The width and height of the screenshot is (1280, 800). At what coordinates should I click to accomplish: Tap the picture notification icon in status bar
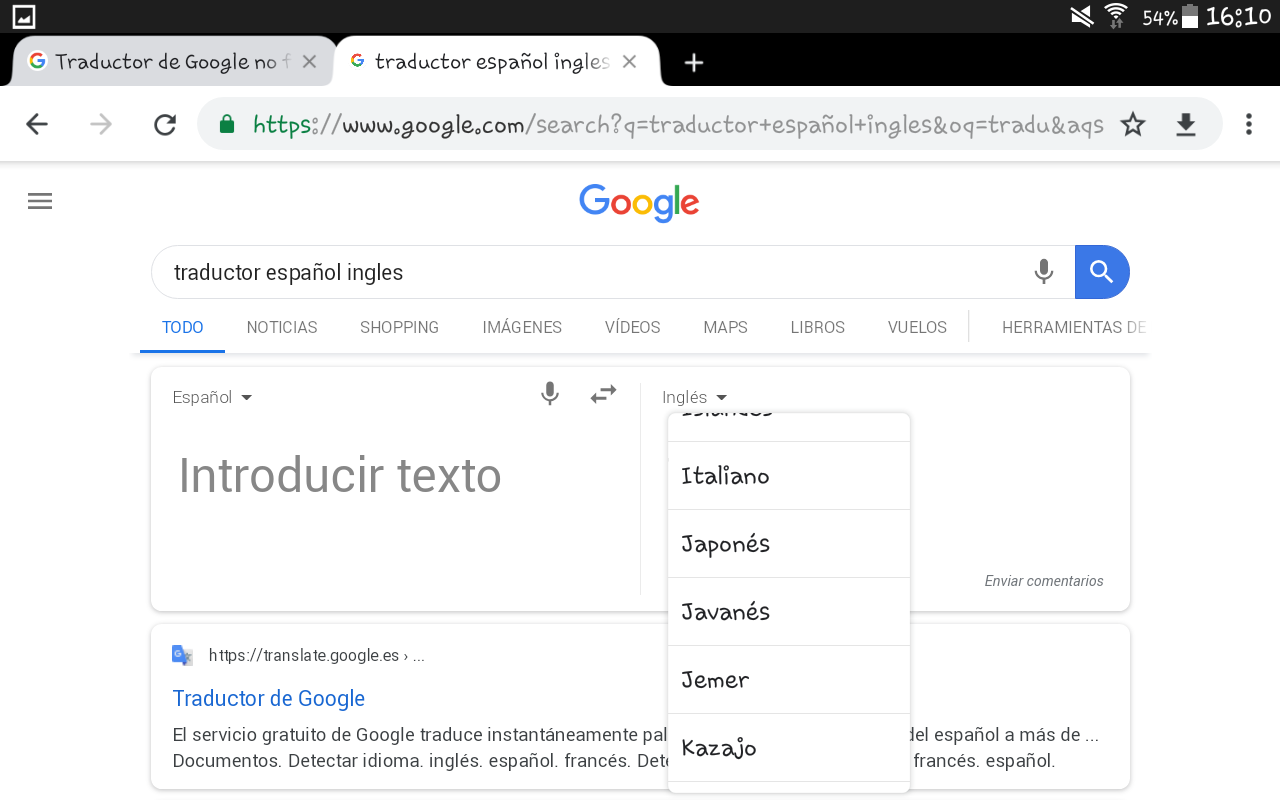[x=24, y=16]
